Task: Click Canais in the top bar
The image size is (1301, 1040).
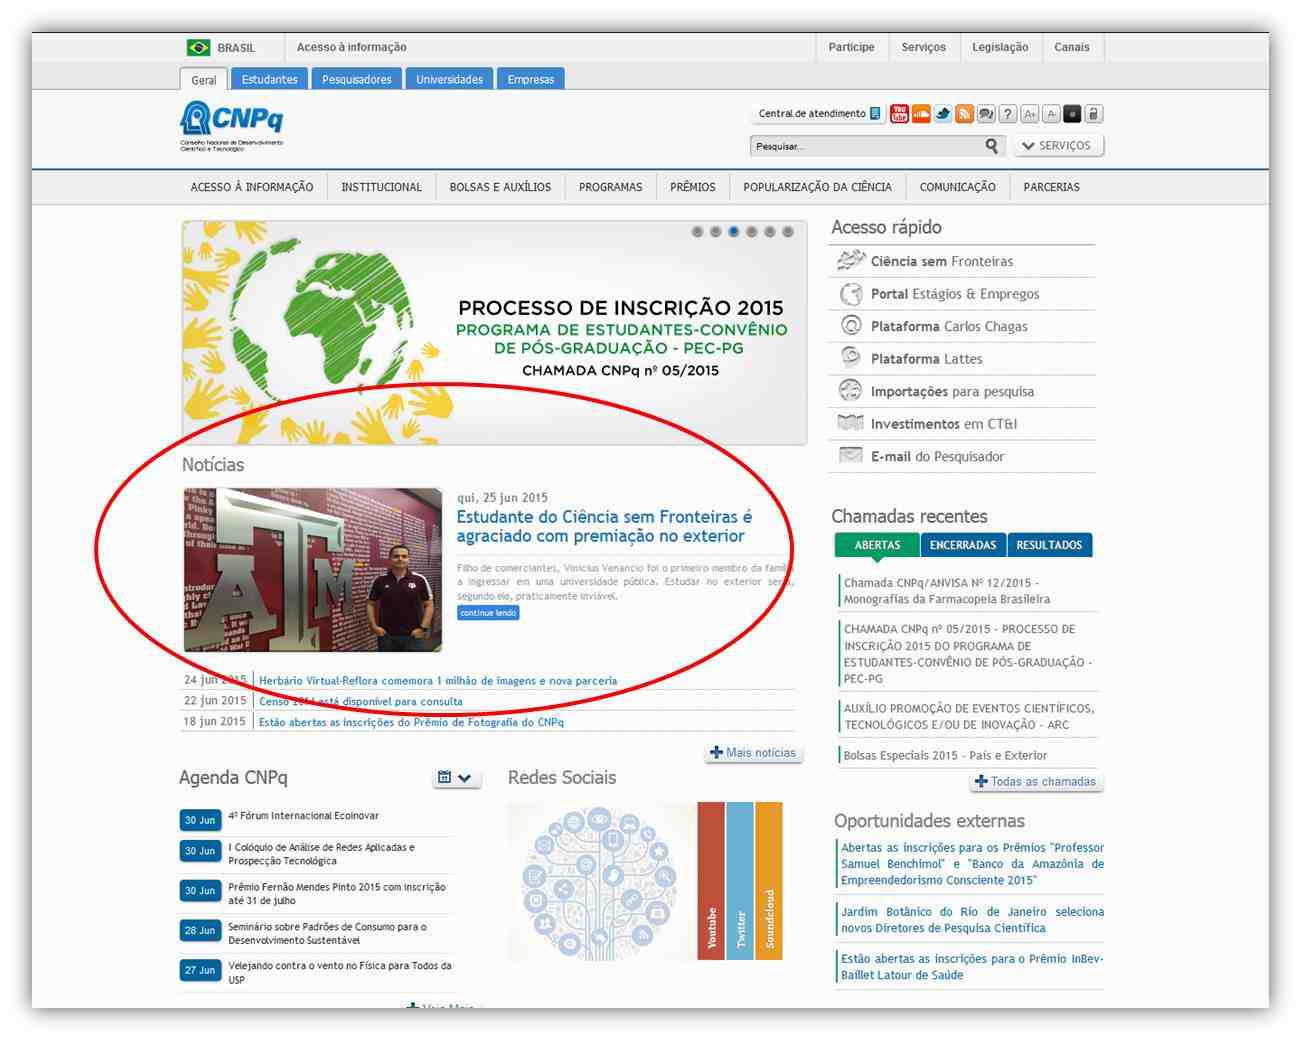Action: (1071, 47)
